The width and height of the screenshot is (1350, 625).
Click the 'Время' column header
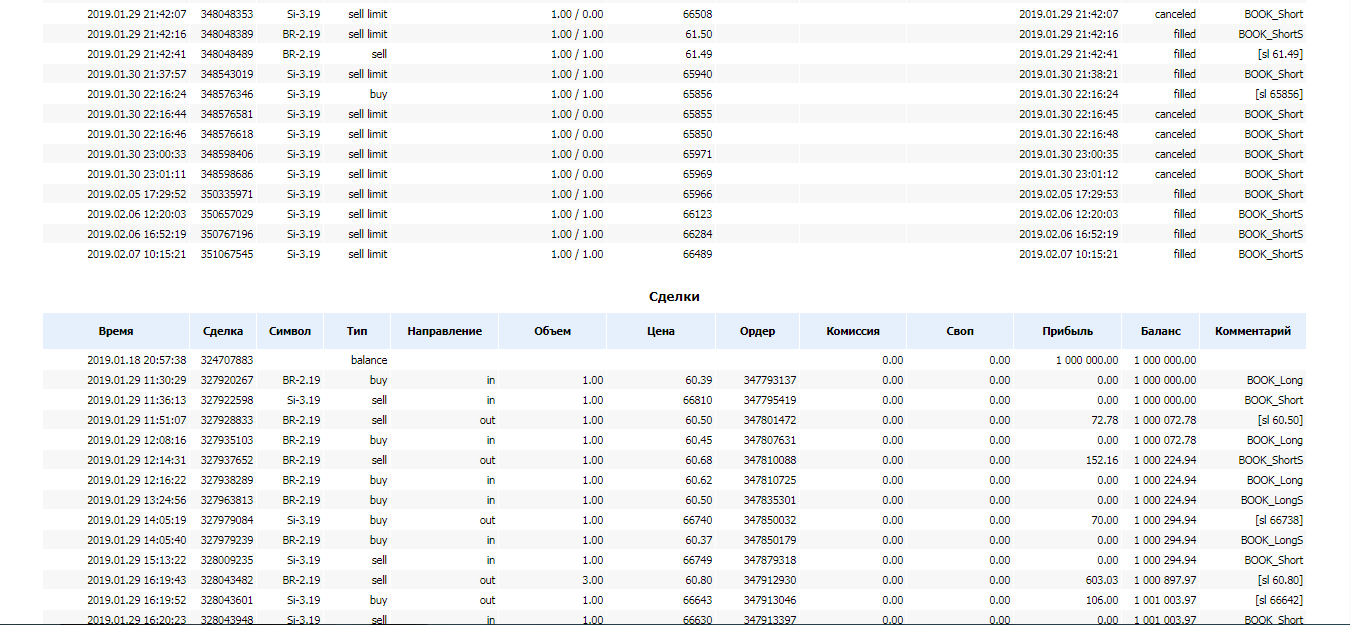click(x=116, y=331)
